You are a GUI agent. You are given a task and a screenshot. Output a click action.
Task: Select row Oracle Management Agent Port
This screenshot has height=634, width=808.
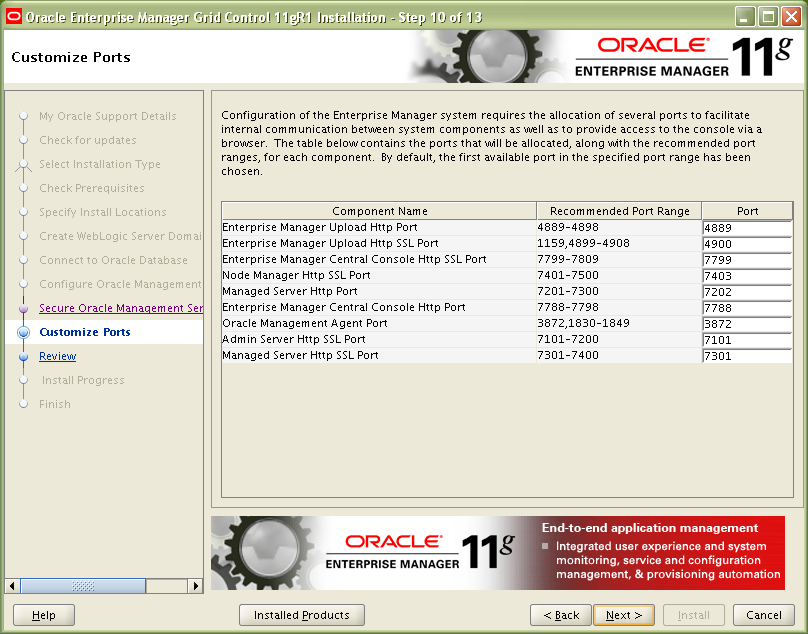point(379,323)
